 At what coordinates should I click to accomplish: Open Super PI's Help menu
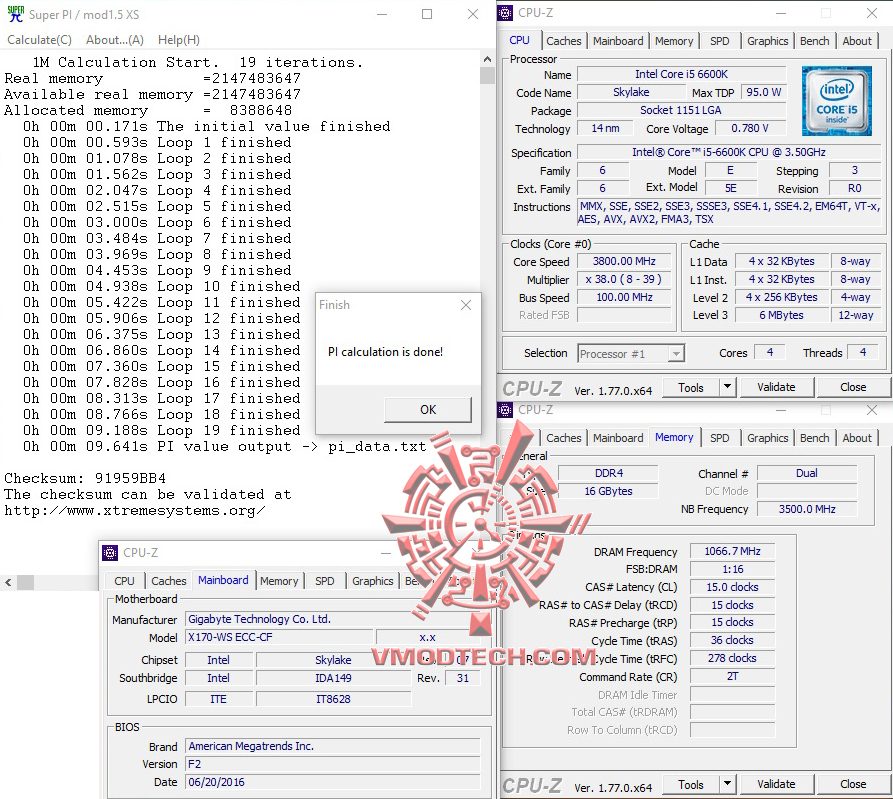coord(177,39)
